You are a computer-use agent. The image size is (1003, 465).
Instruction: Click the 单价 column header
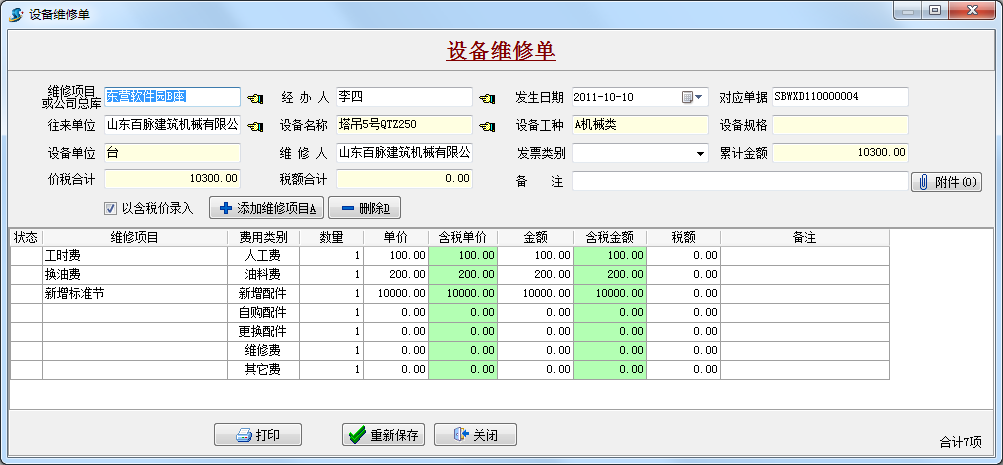(x=396, y=237)
